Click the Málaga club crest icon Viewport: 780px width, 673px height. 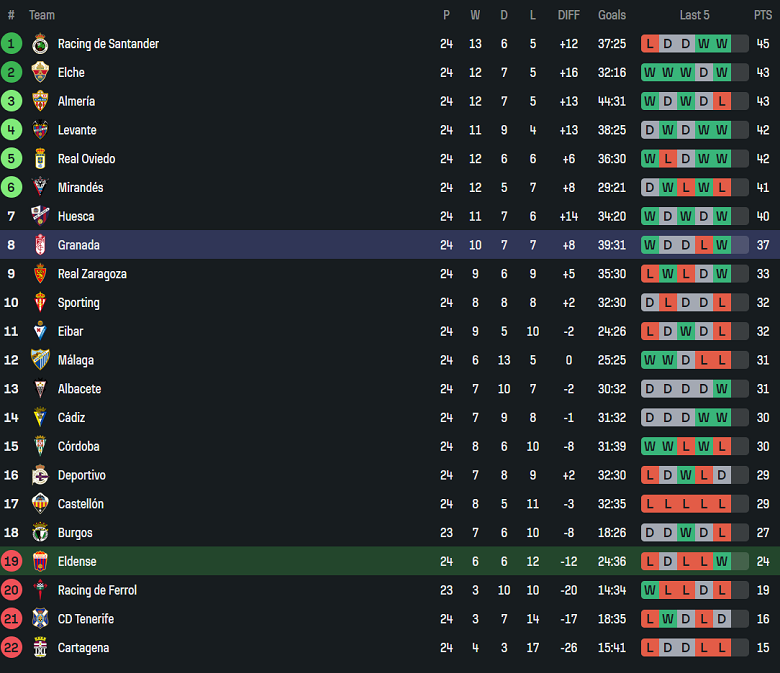(40, 360)
